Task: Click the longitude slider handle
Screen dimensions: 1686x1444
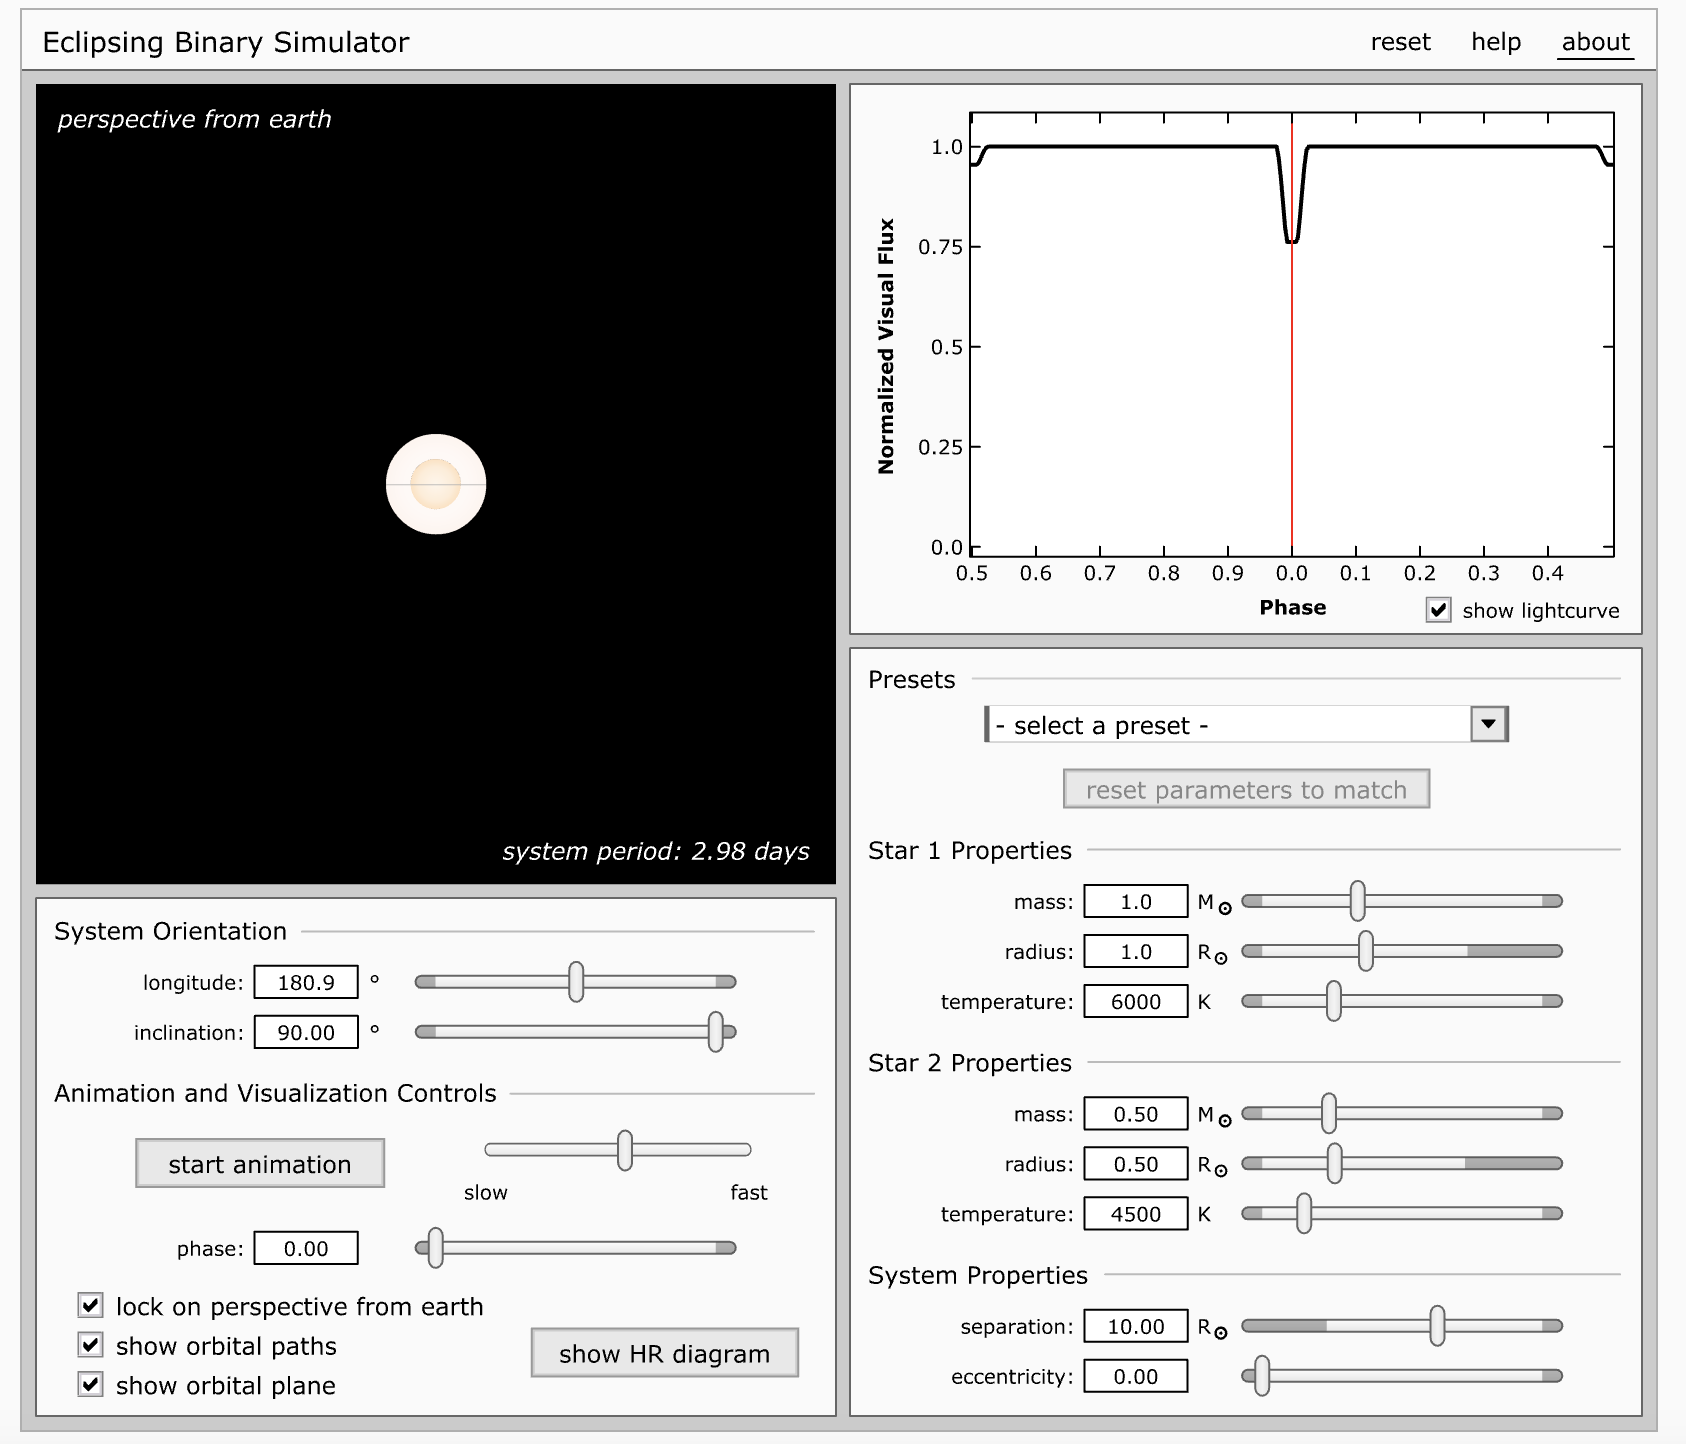Action: (576, 982)
